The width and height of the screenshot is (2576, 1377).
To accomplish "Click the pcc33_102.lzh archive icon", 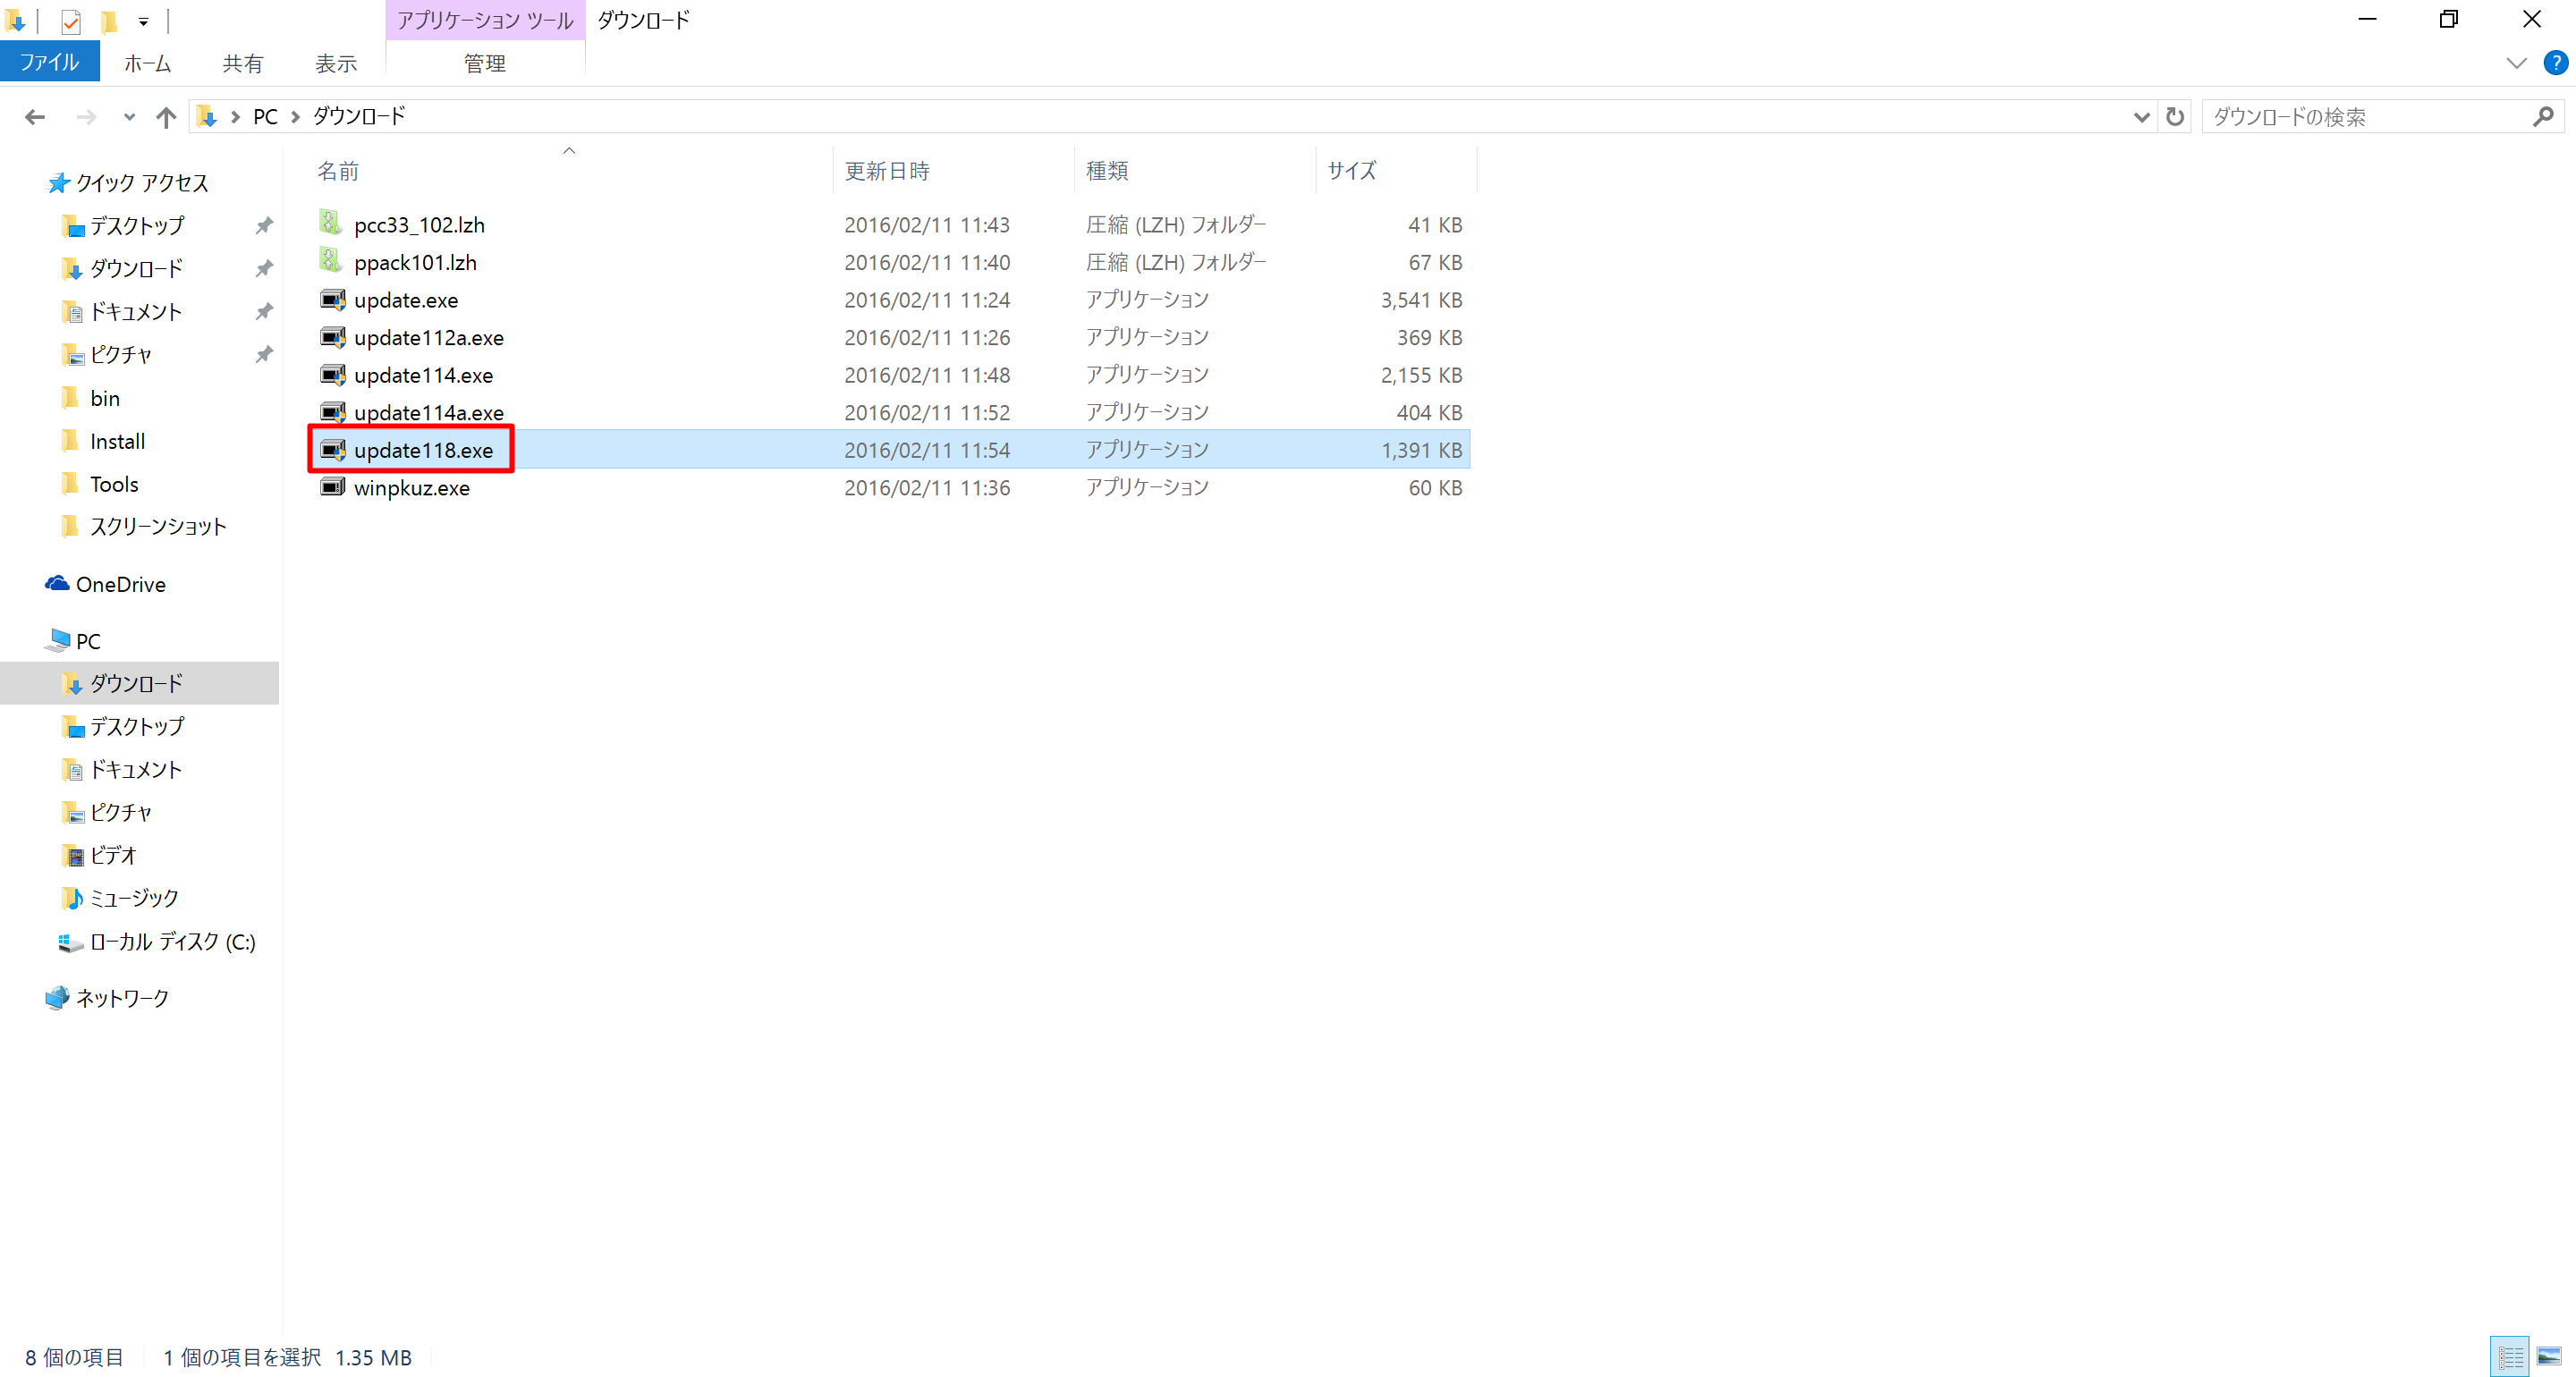I will (x=331, y=222).
